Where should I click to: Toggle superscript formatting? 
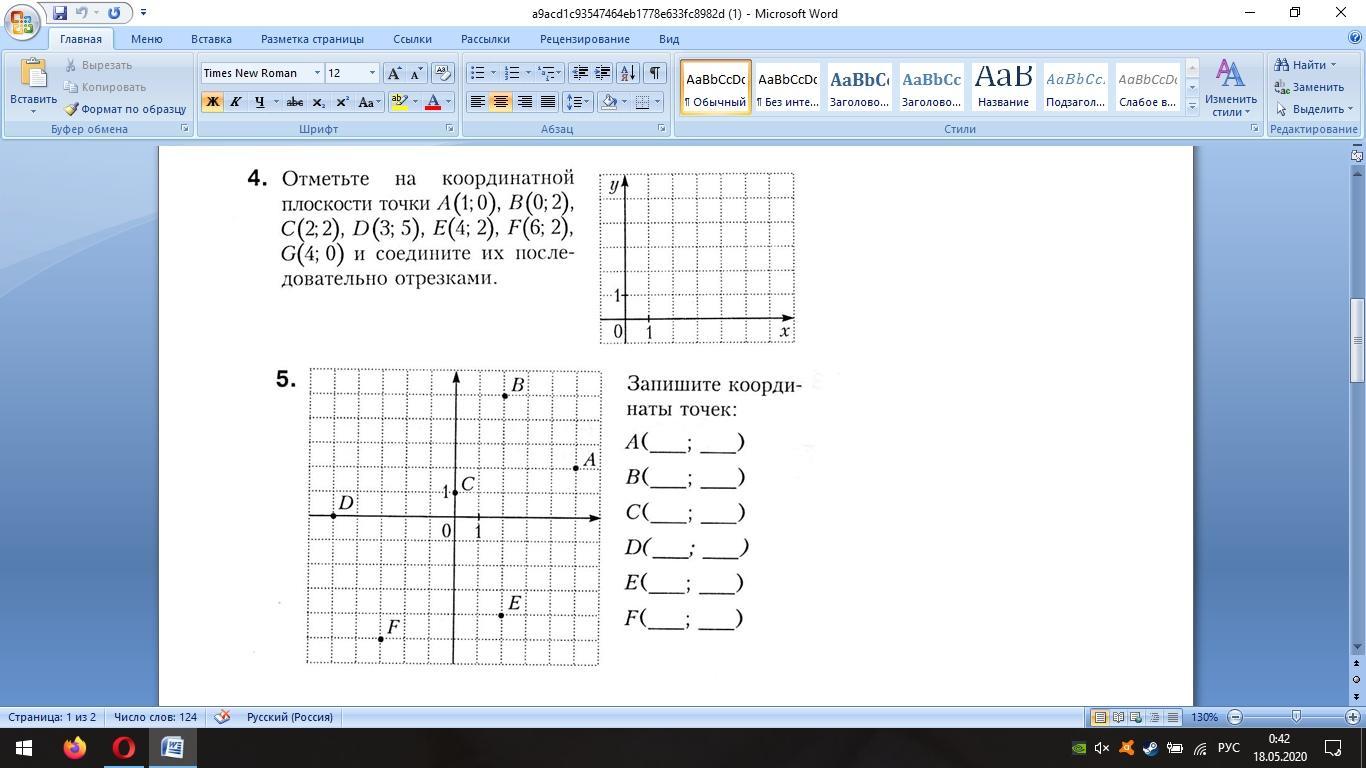pos(341,102)
